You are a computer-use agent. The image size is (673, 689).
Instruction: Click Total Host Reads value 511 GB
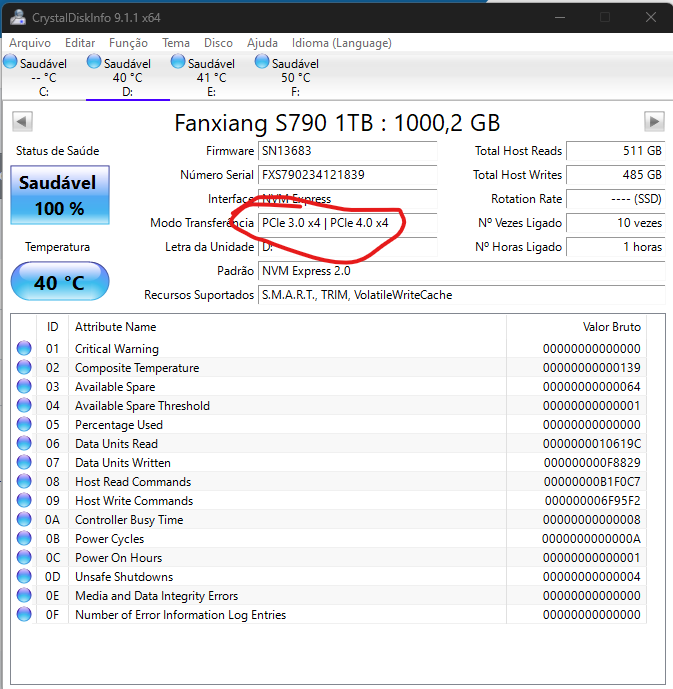click(616, 151)
